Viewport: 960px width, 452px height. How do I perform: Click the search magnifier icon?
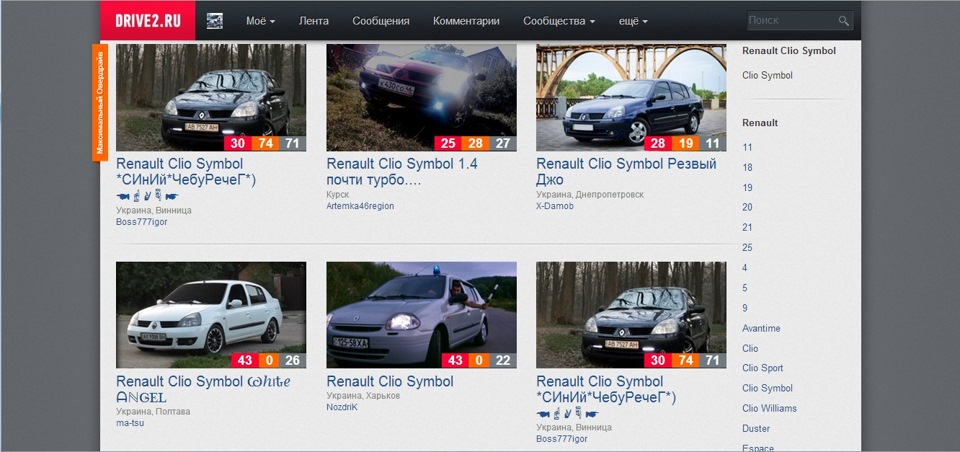[844, 21]
